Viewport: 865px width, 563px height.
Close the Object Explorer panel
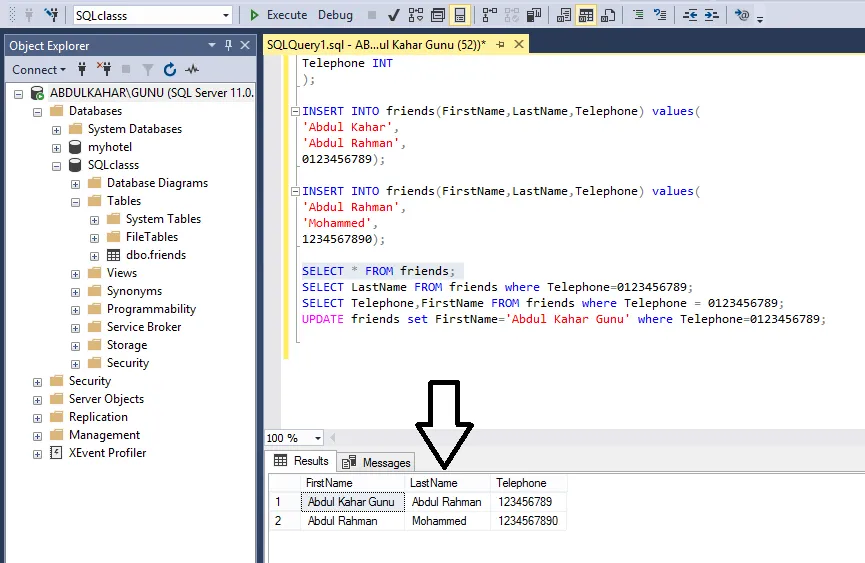pos(245,45)
